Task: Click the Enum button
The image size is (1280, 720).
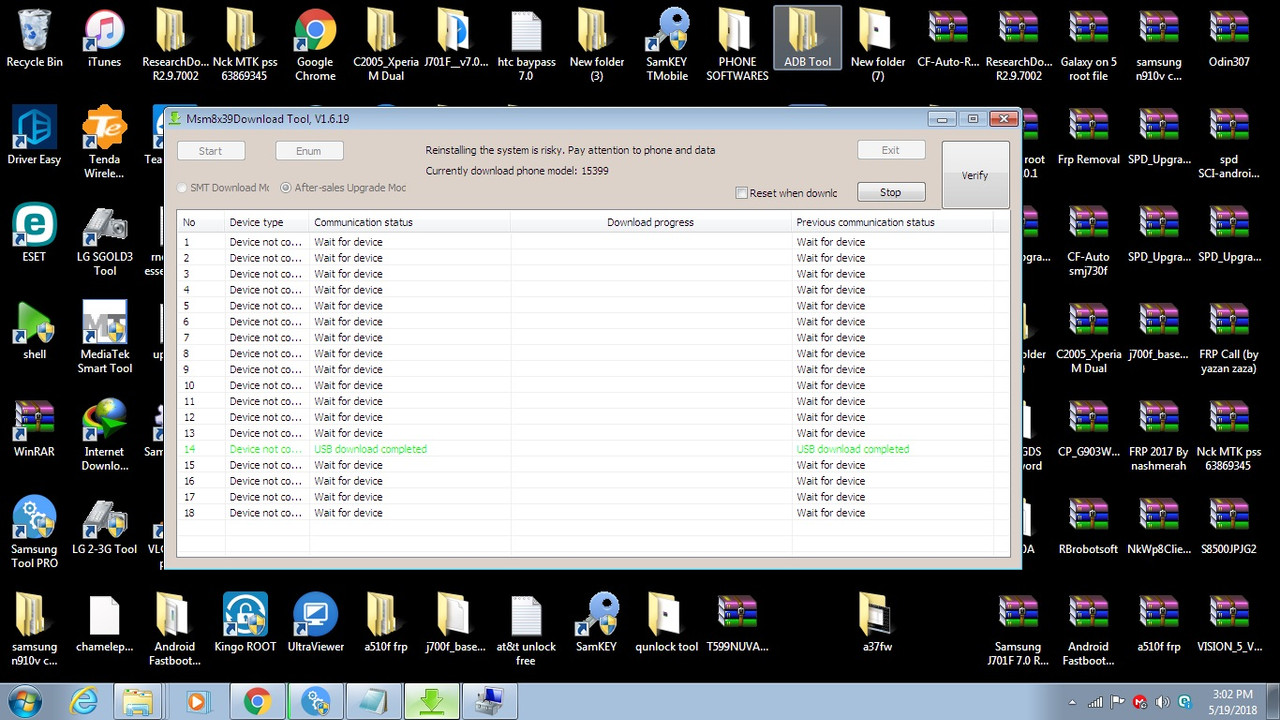Action: pyautogui.click(x=309, y=151)
